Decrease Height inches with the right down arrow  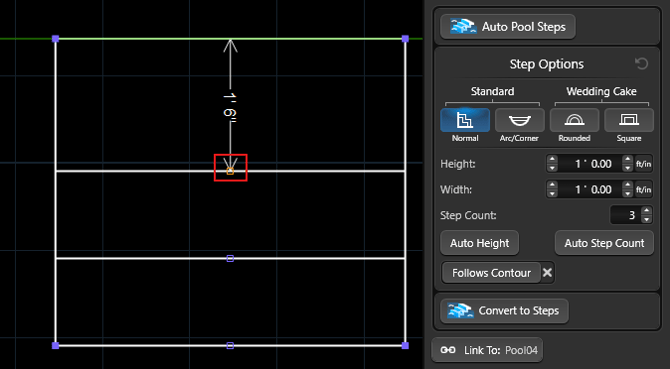click(x=627, y=168)
